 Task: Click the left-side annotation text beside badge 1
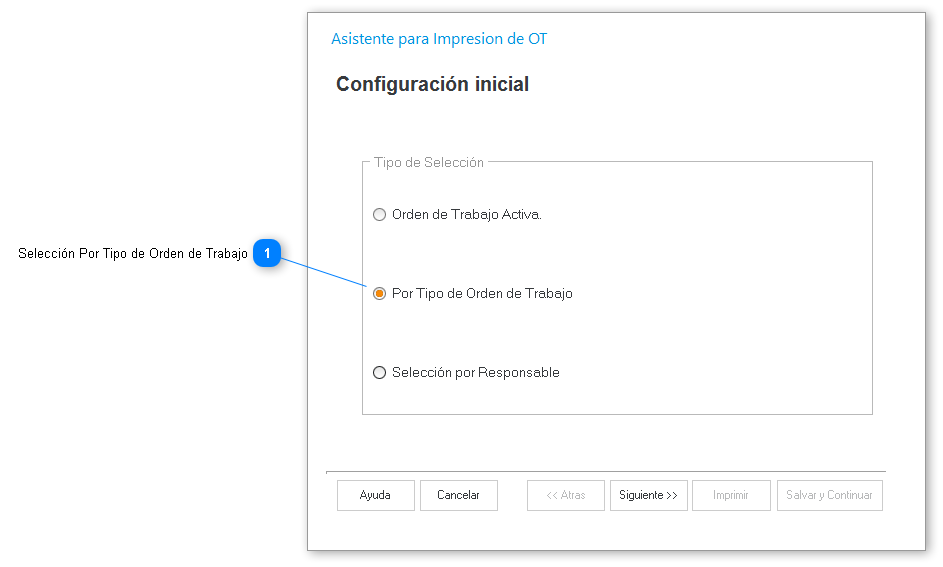click(x=133, y=254)
